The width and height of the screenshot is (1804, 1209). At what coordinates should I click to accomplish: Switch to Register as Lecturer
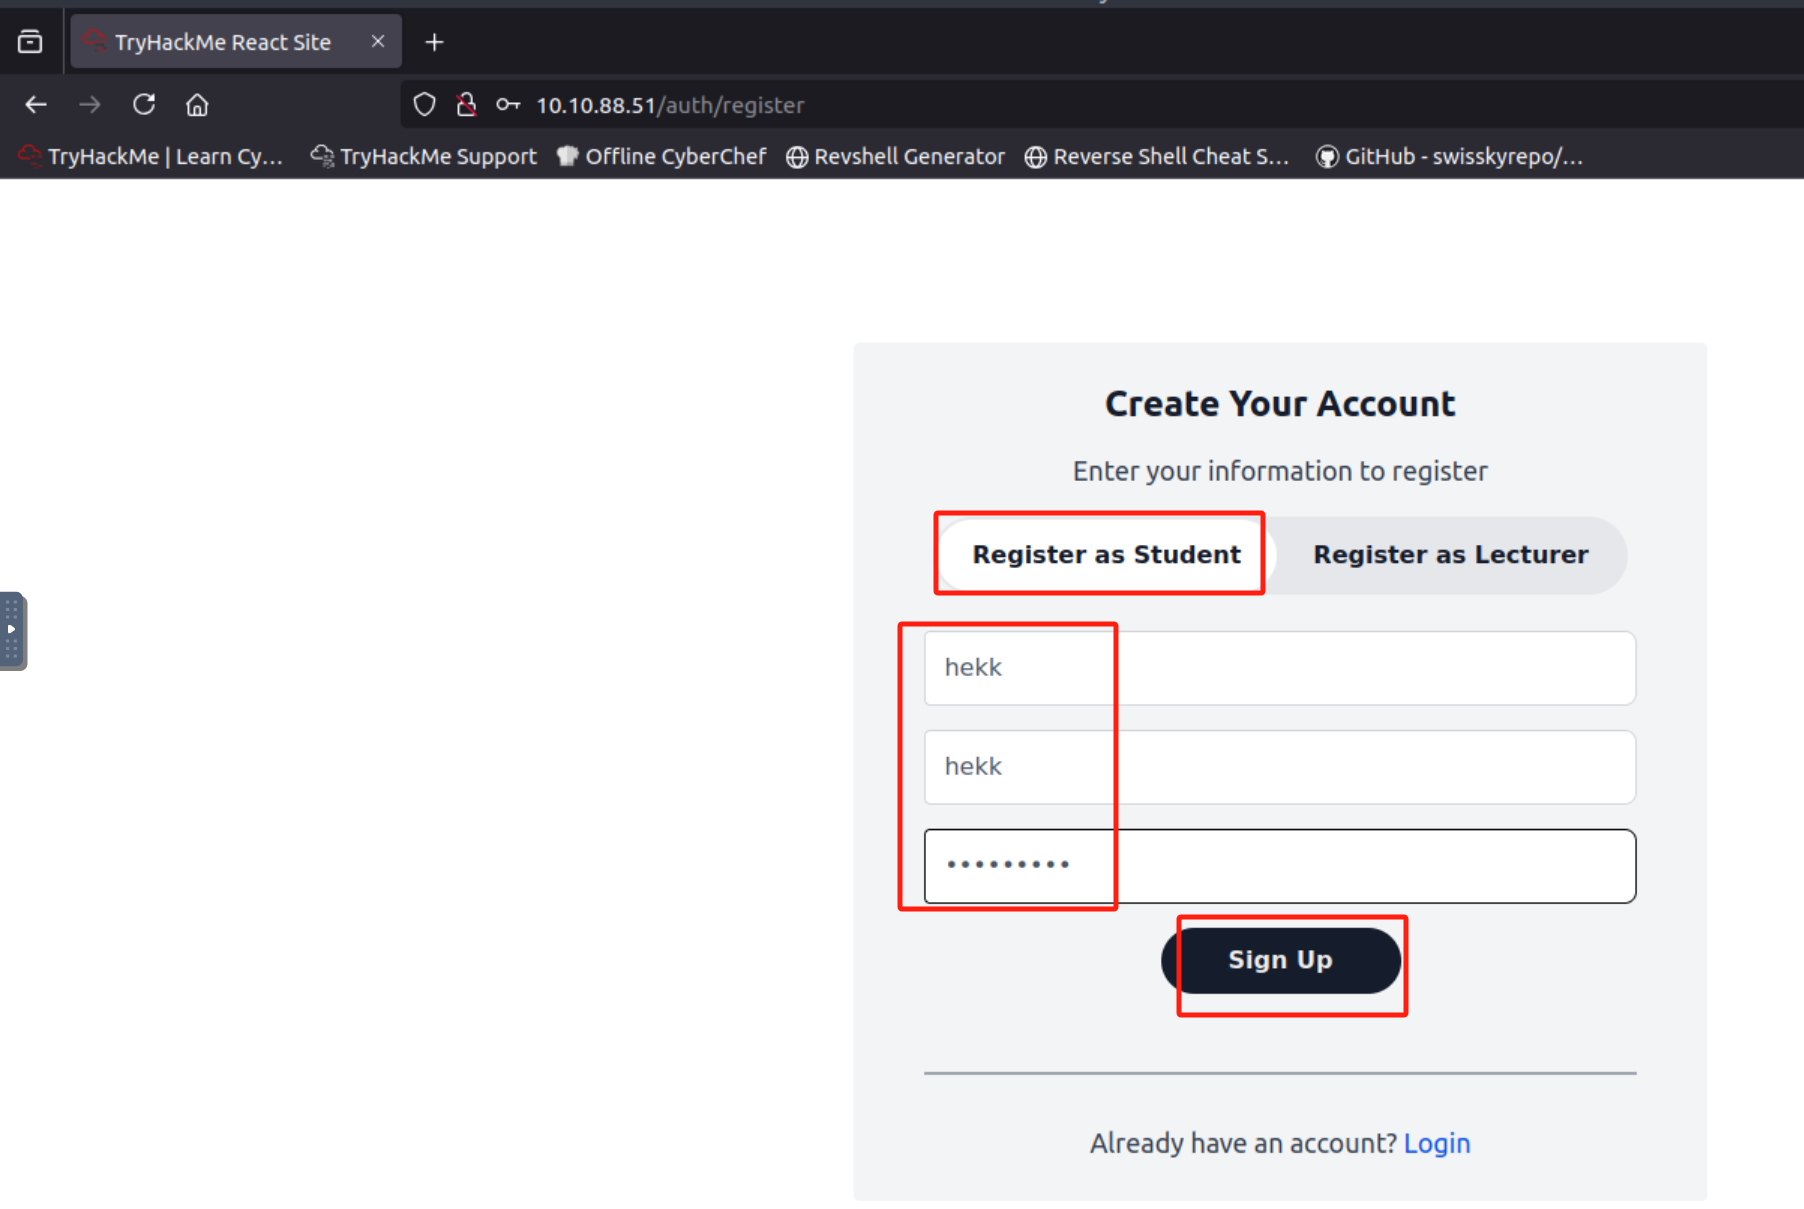point(1450,555)
